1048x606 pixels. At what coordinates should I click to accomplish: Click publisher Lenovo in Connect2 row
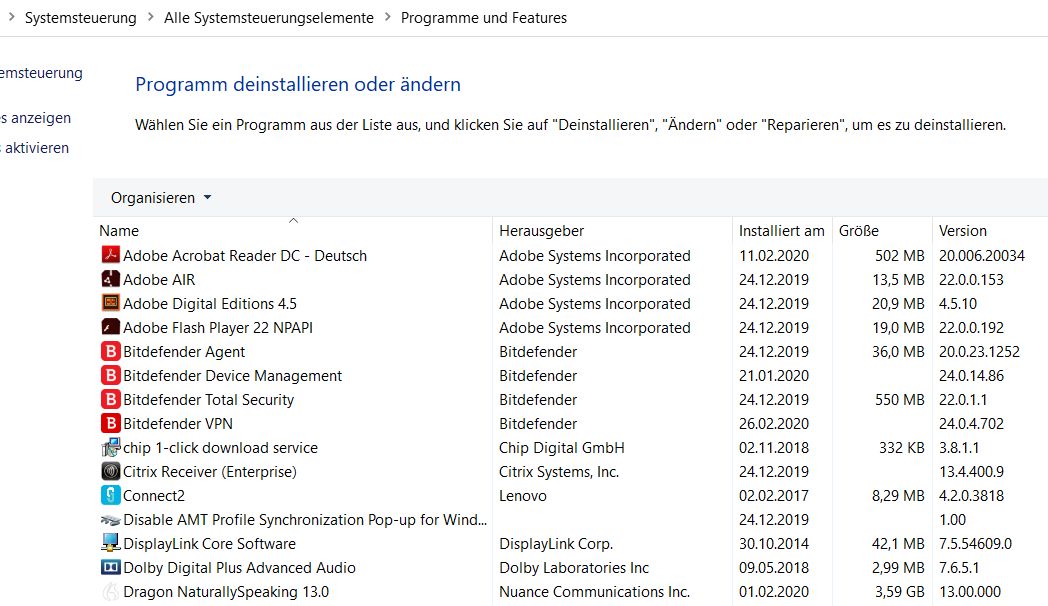click(x=523, y=496)
